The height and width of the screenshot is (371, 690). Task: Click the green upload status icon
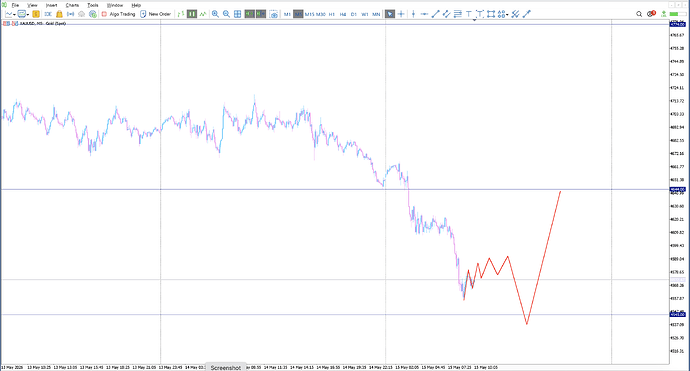click(664, 14)
